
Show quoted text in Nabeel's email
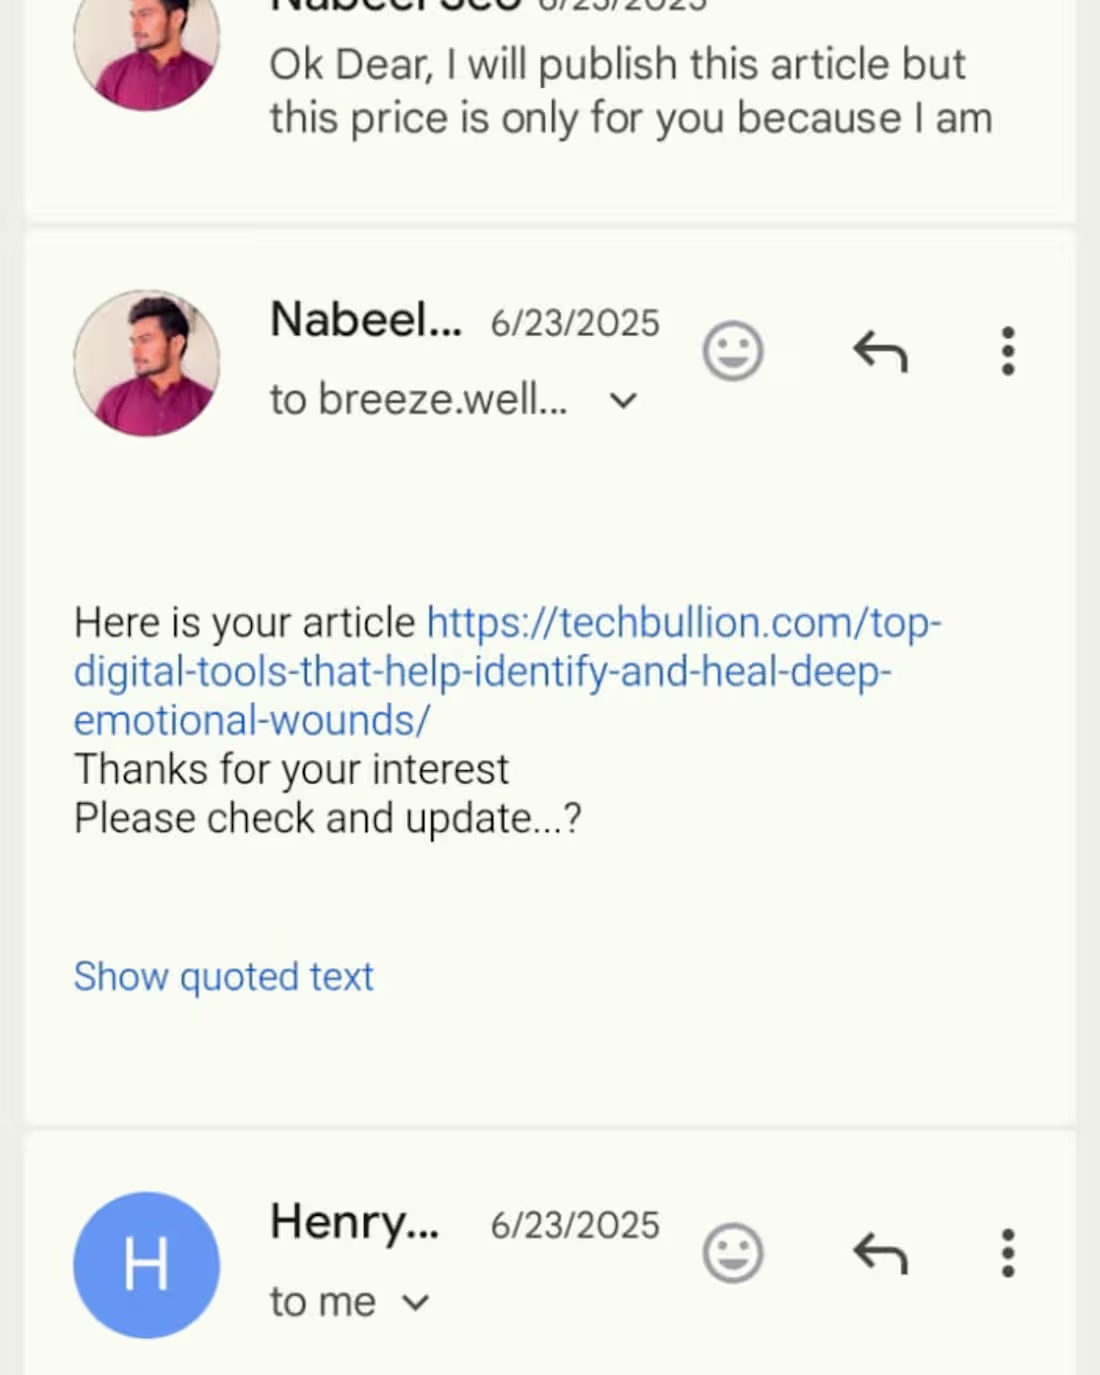tap(223, 976)
